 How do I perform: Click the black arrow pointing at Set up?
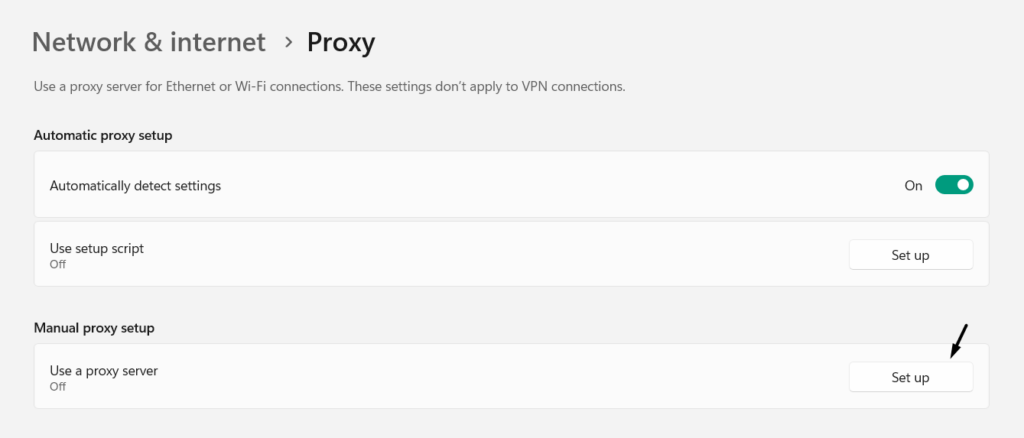[960, 341]
